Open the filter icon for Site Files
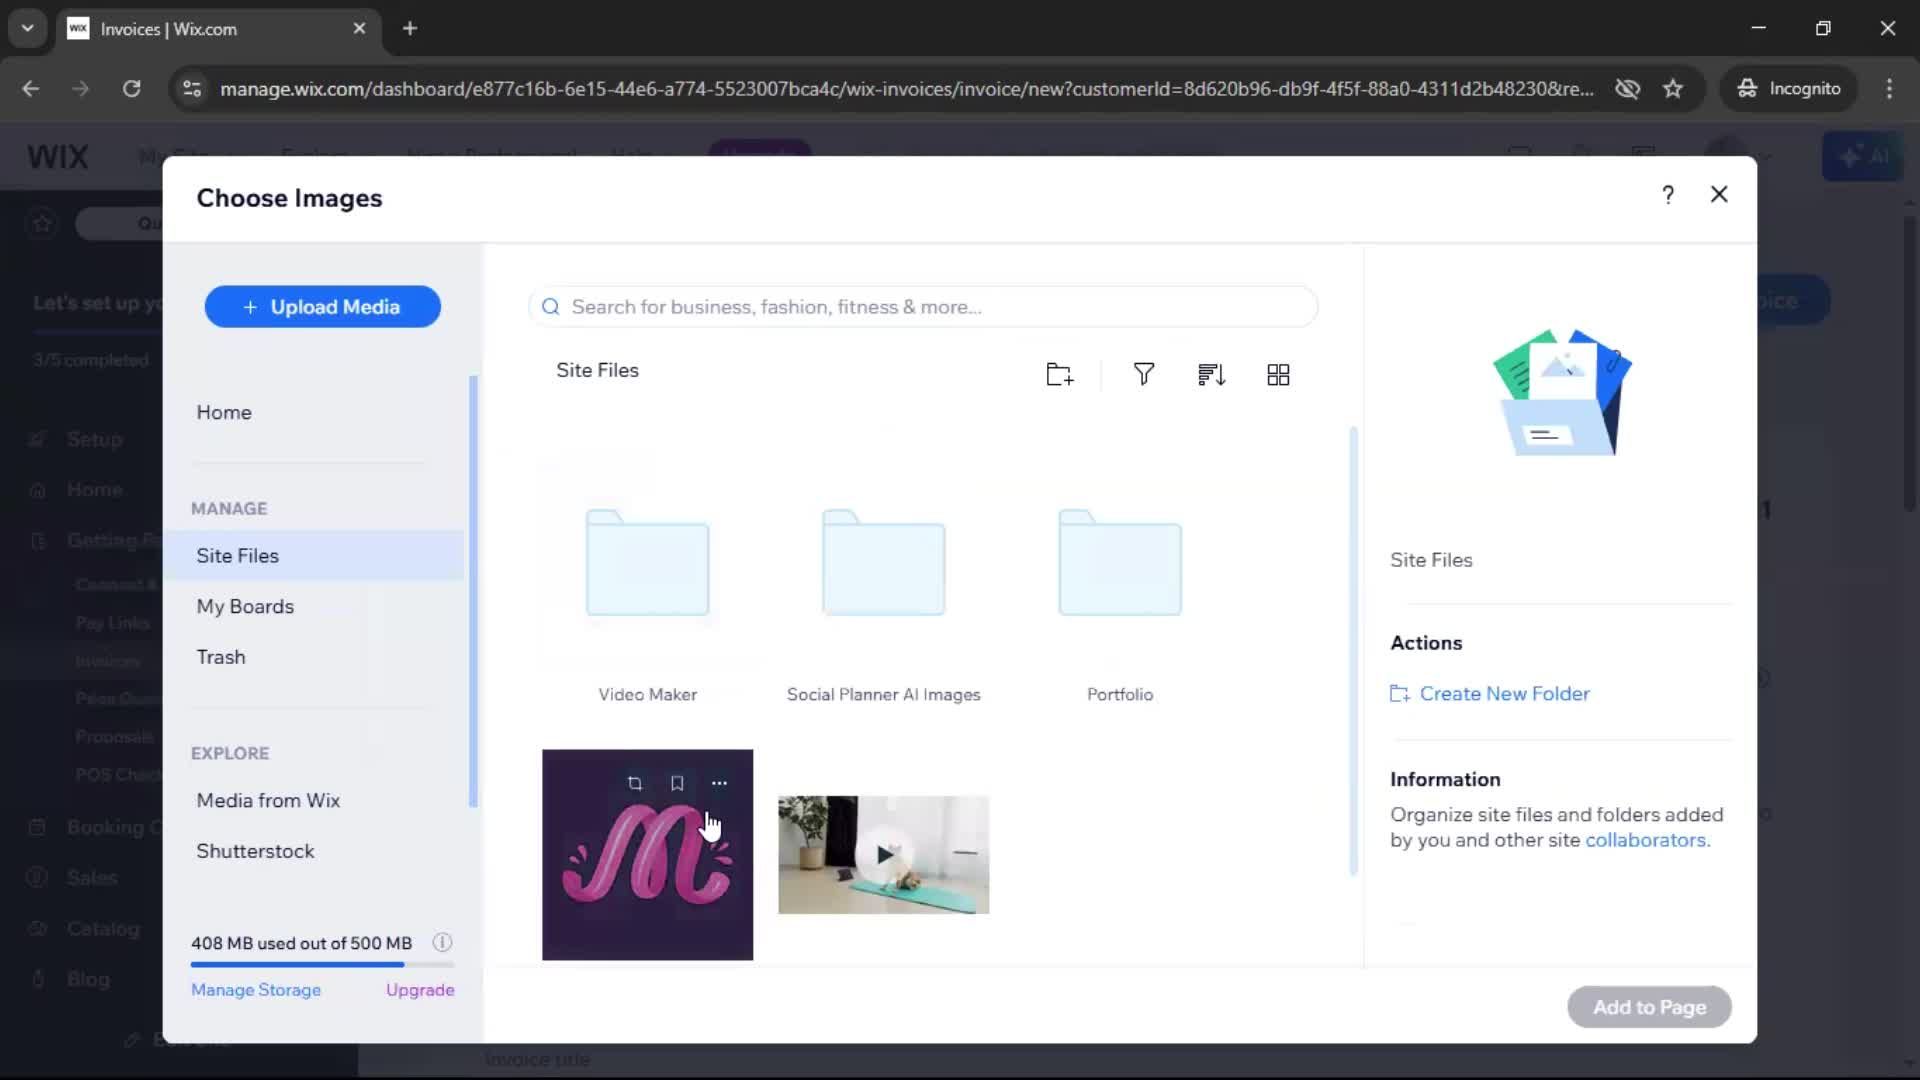Screen dimensions: 1920x1080 (1144, 374)
